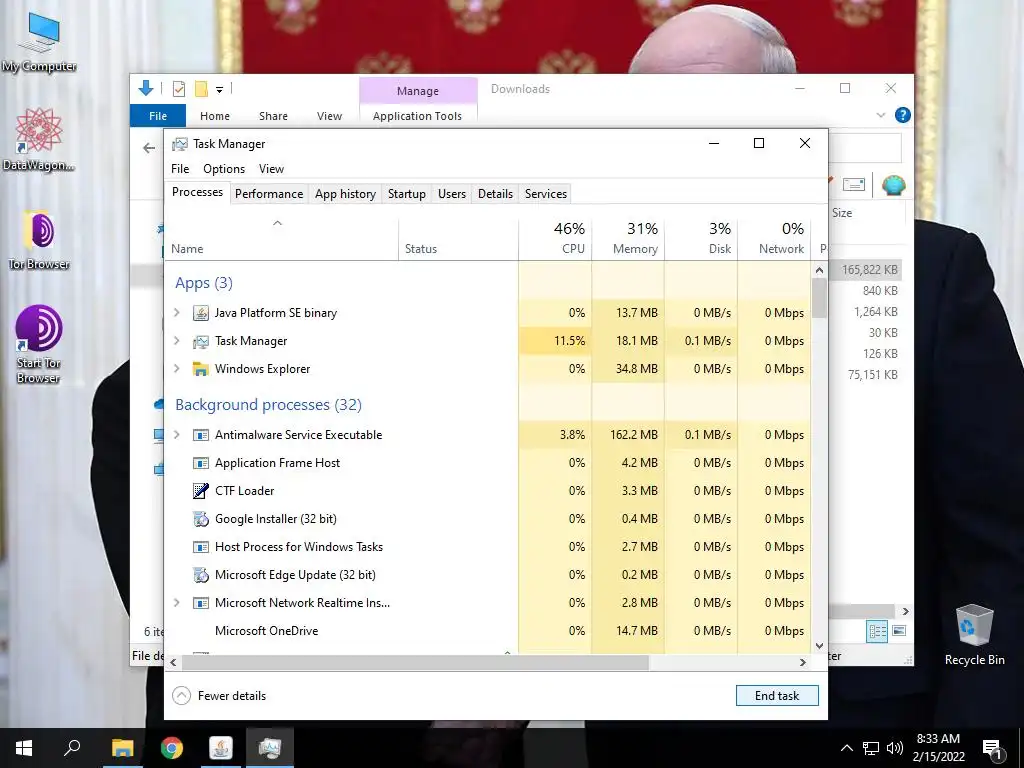Open the Task Manager File menu

point(180,169)
